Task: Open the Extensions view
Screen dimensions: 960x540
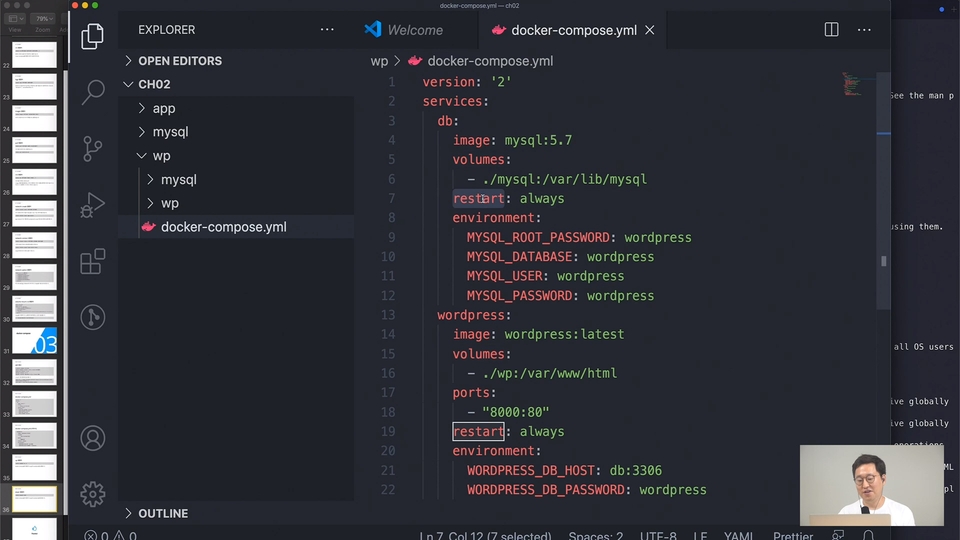Action: coord(92,261)
